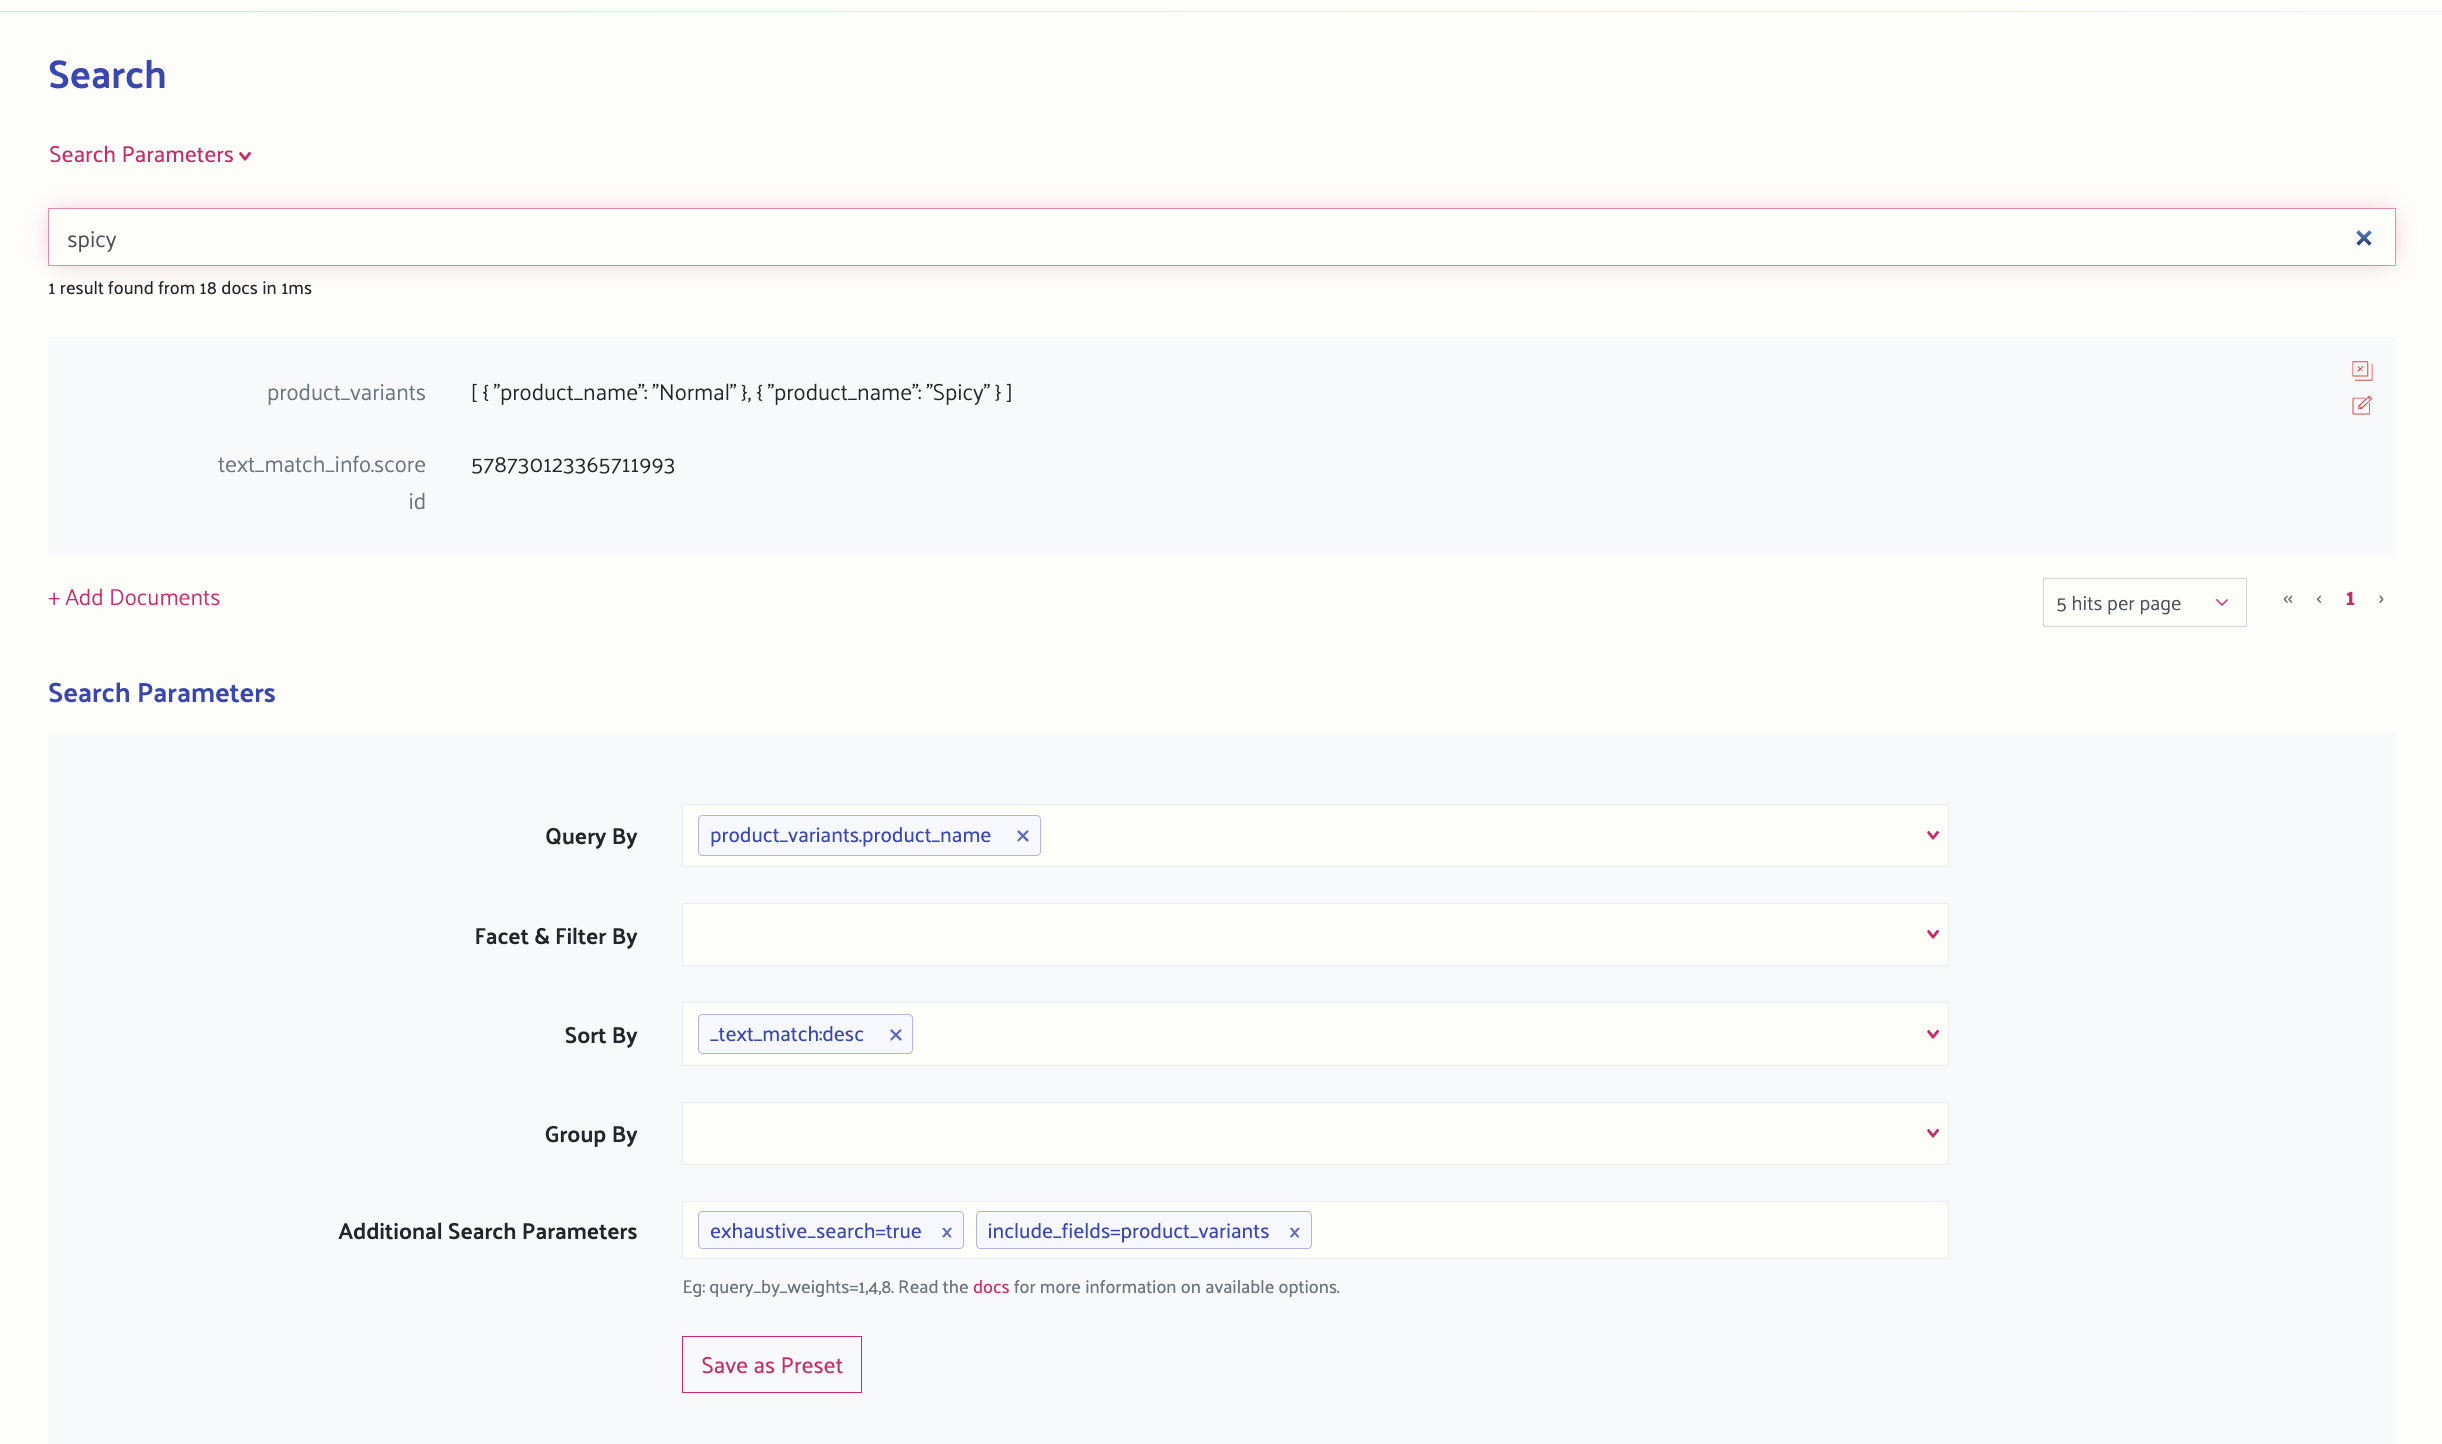Collapse the Search Parameters section chevron
The width and height of the screenshot is (2442, 1444).
244,156
